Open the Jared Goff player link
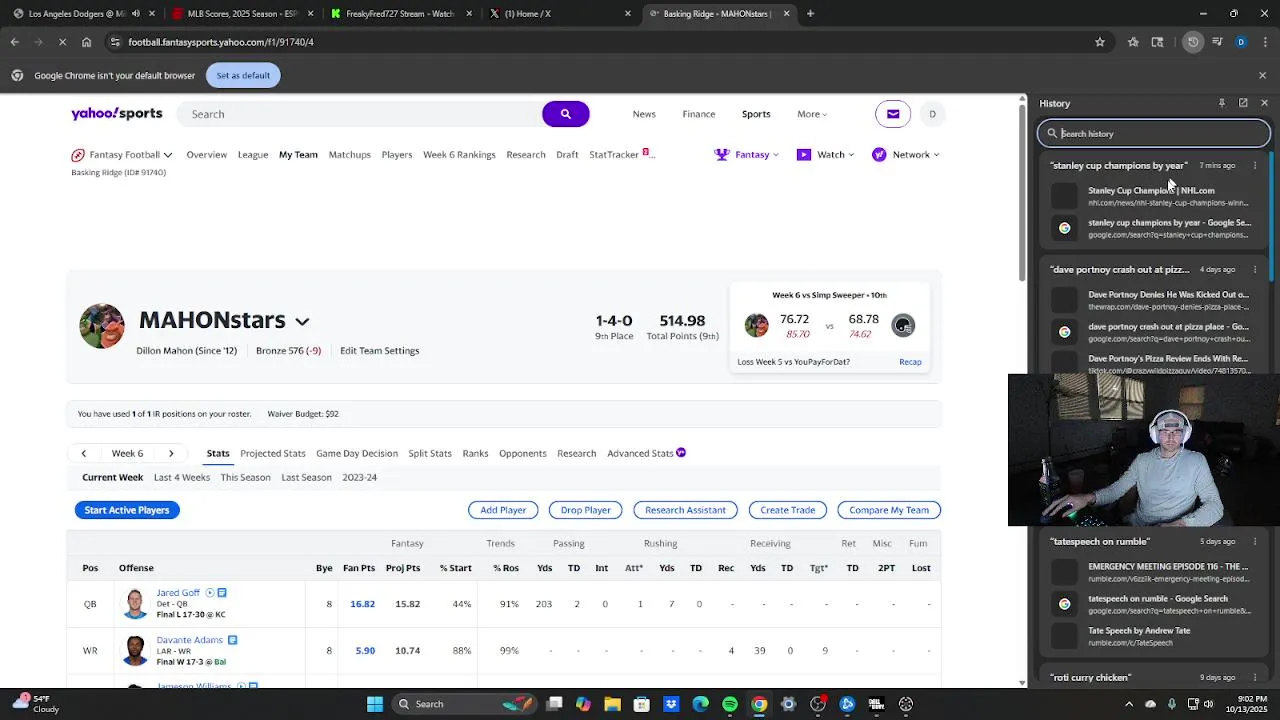 [178, 593]
